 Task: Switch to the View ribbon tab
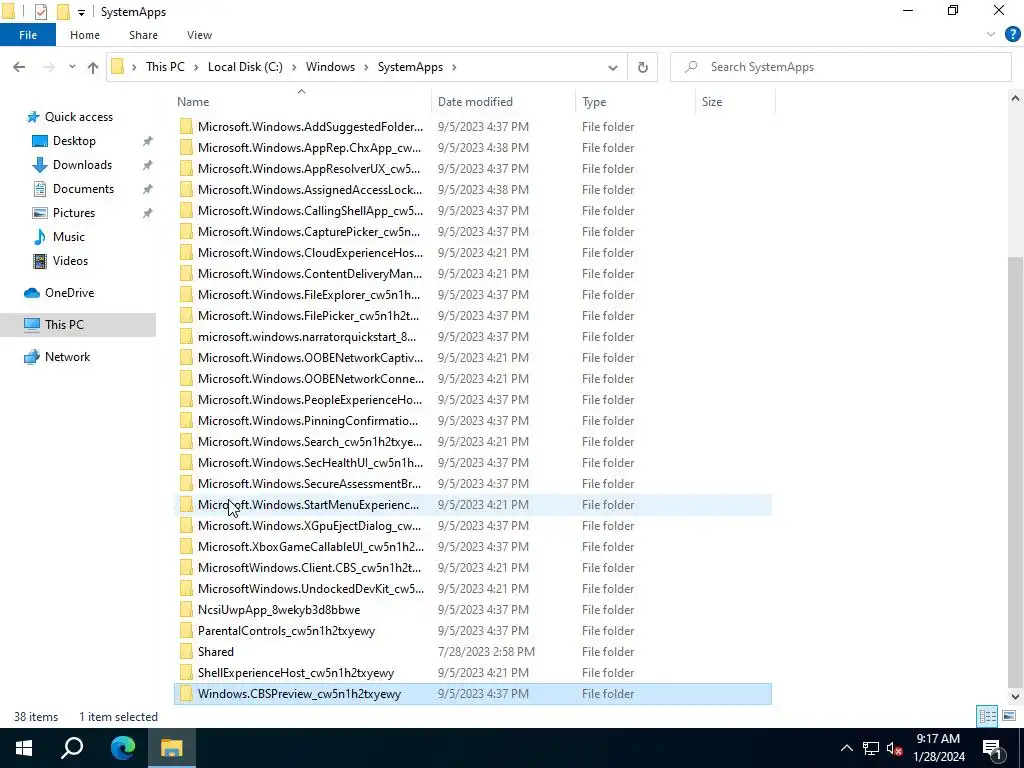[199, 35]
